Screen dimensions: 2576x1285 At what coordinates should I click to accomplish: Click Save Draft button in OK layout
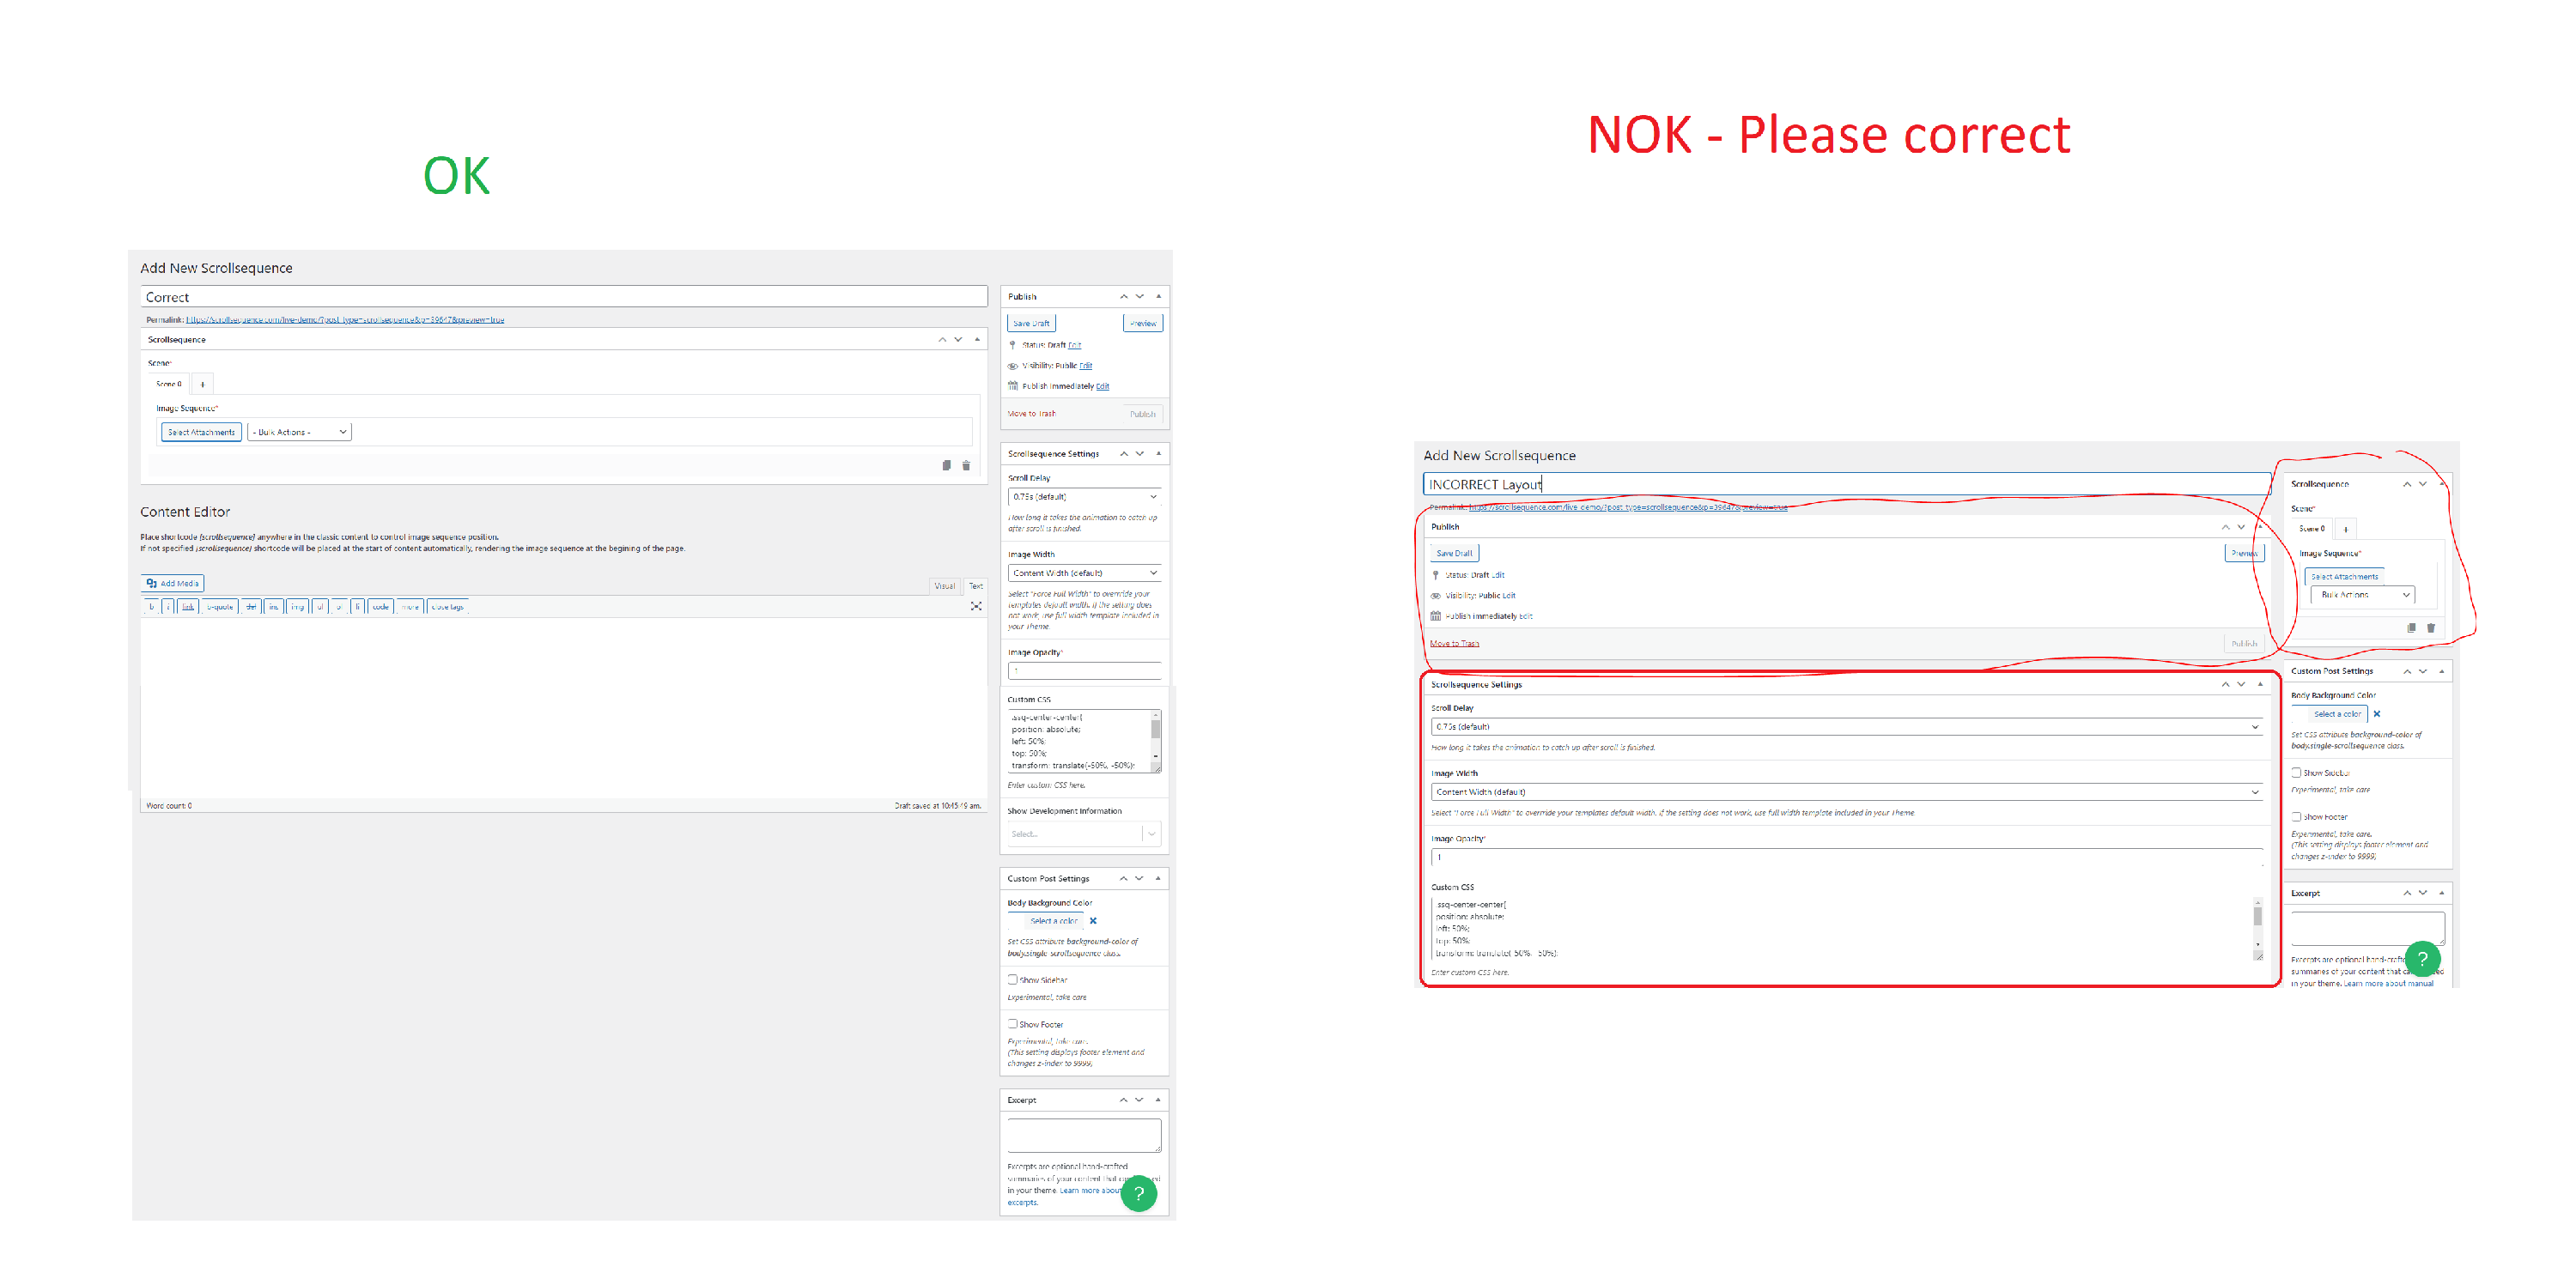point(1031,323)
